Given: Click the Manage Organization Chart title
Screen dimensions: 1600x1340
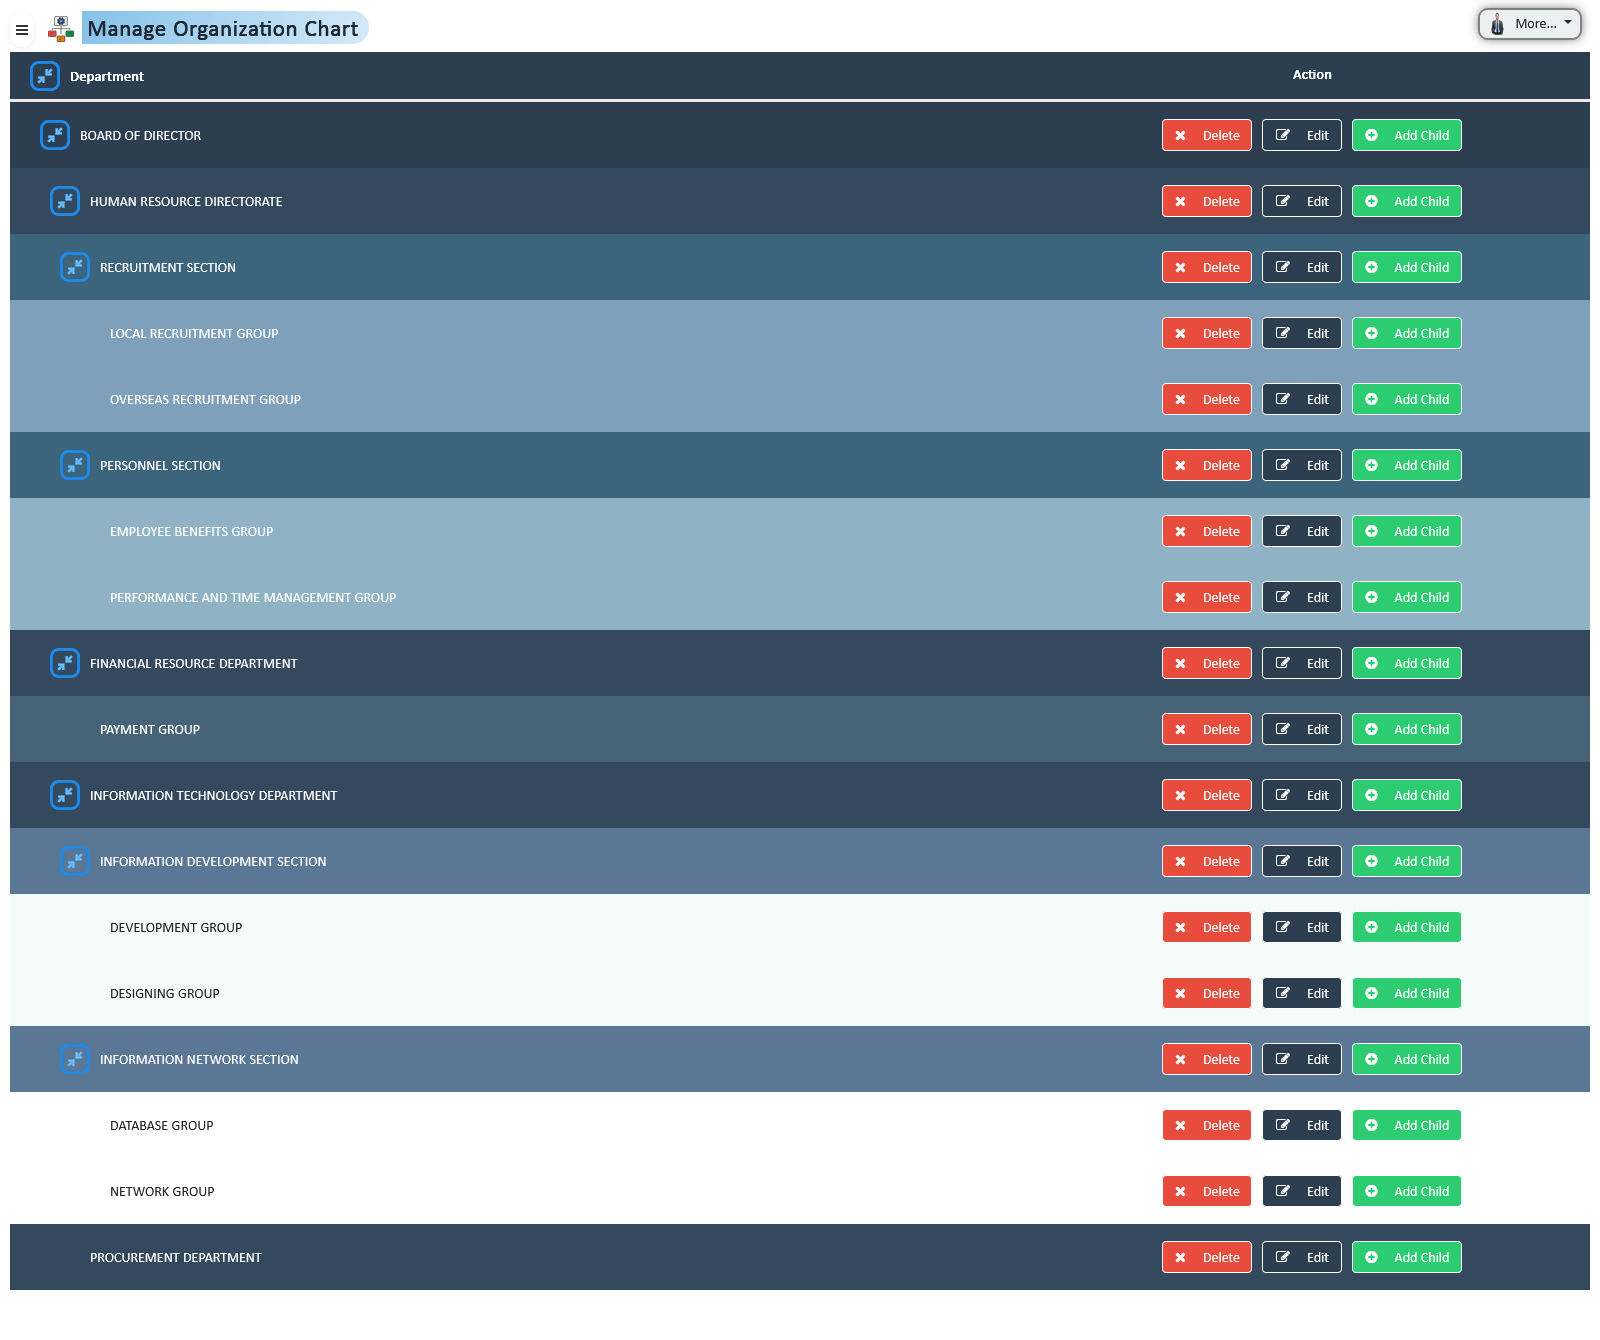Looking at the screenshot, I should click(223, 29).
